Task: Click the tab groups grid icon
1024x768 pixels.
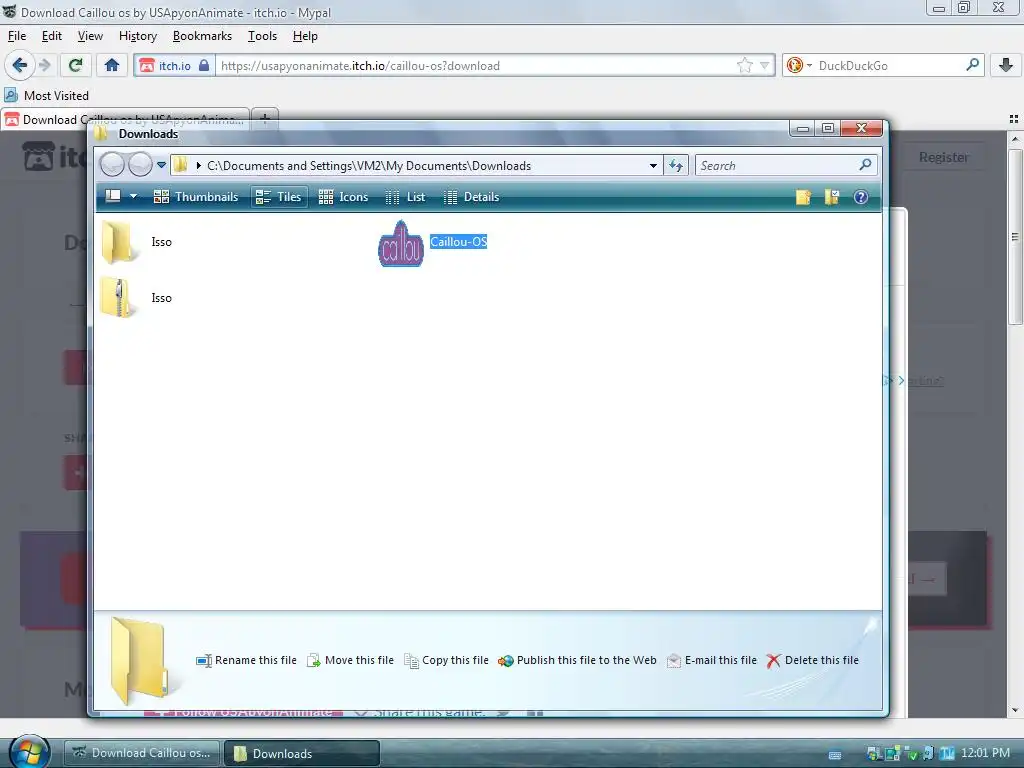Action: [1014, 119]
